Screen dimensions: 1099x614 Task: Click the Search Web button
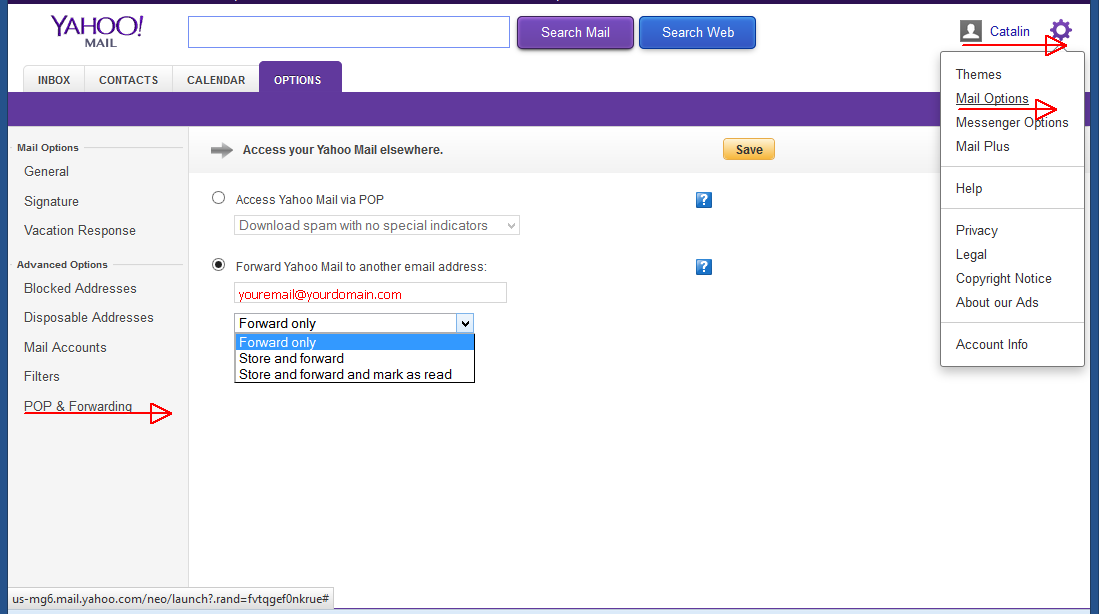pos(697,33)
